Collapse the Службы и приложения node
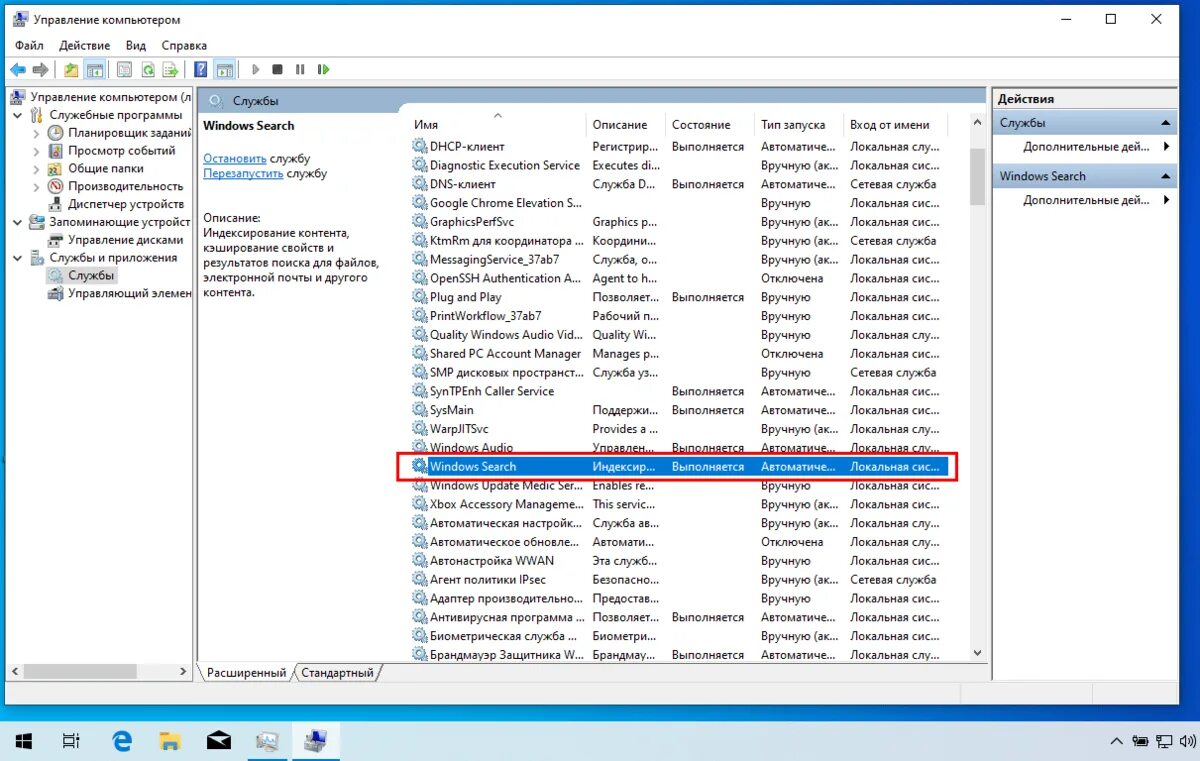This screenshot has height=761, width=1200. pos(19,258)
